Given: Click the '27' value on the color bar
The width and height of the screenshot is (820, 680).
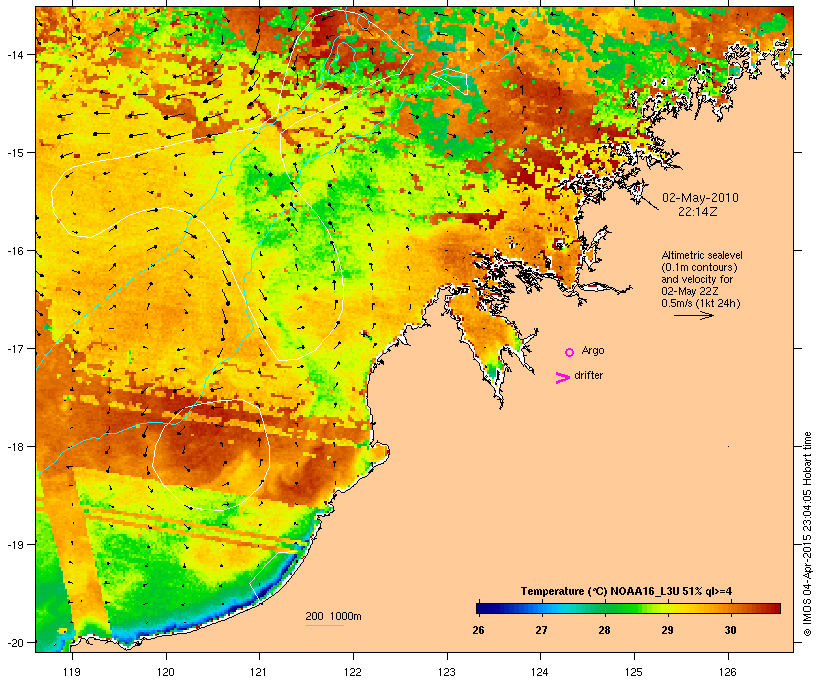Looking at the screenshot, I should point(541,630).
